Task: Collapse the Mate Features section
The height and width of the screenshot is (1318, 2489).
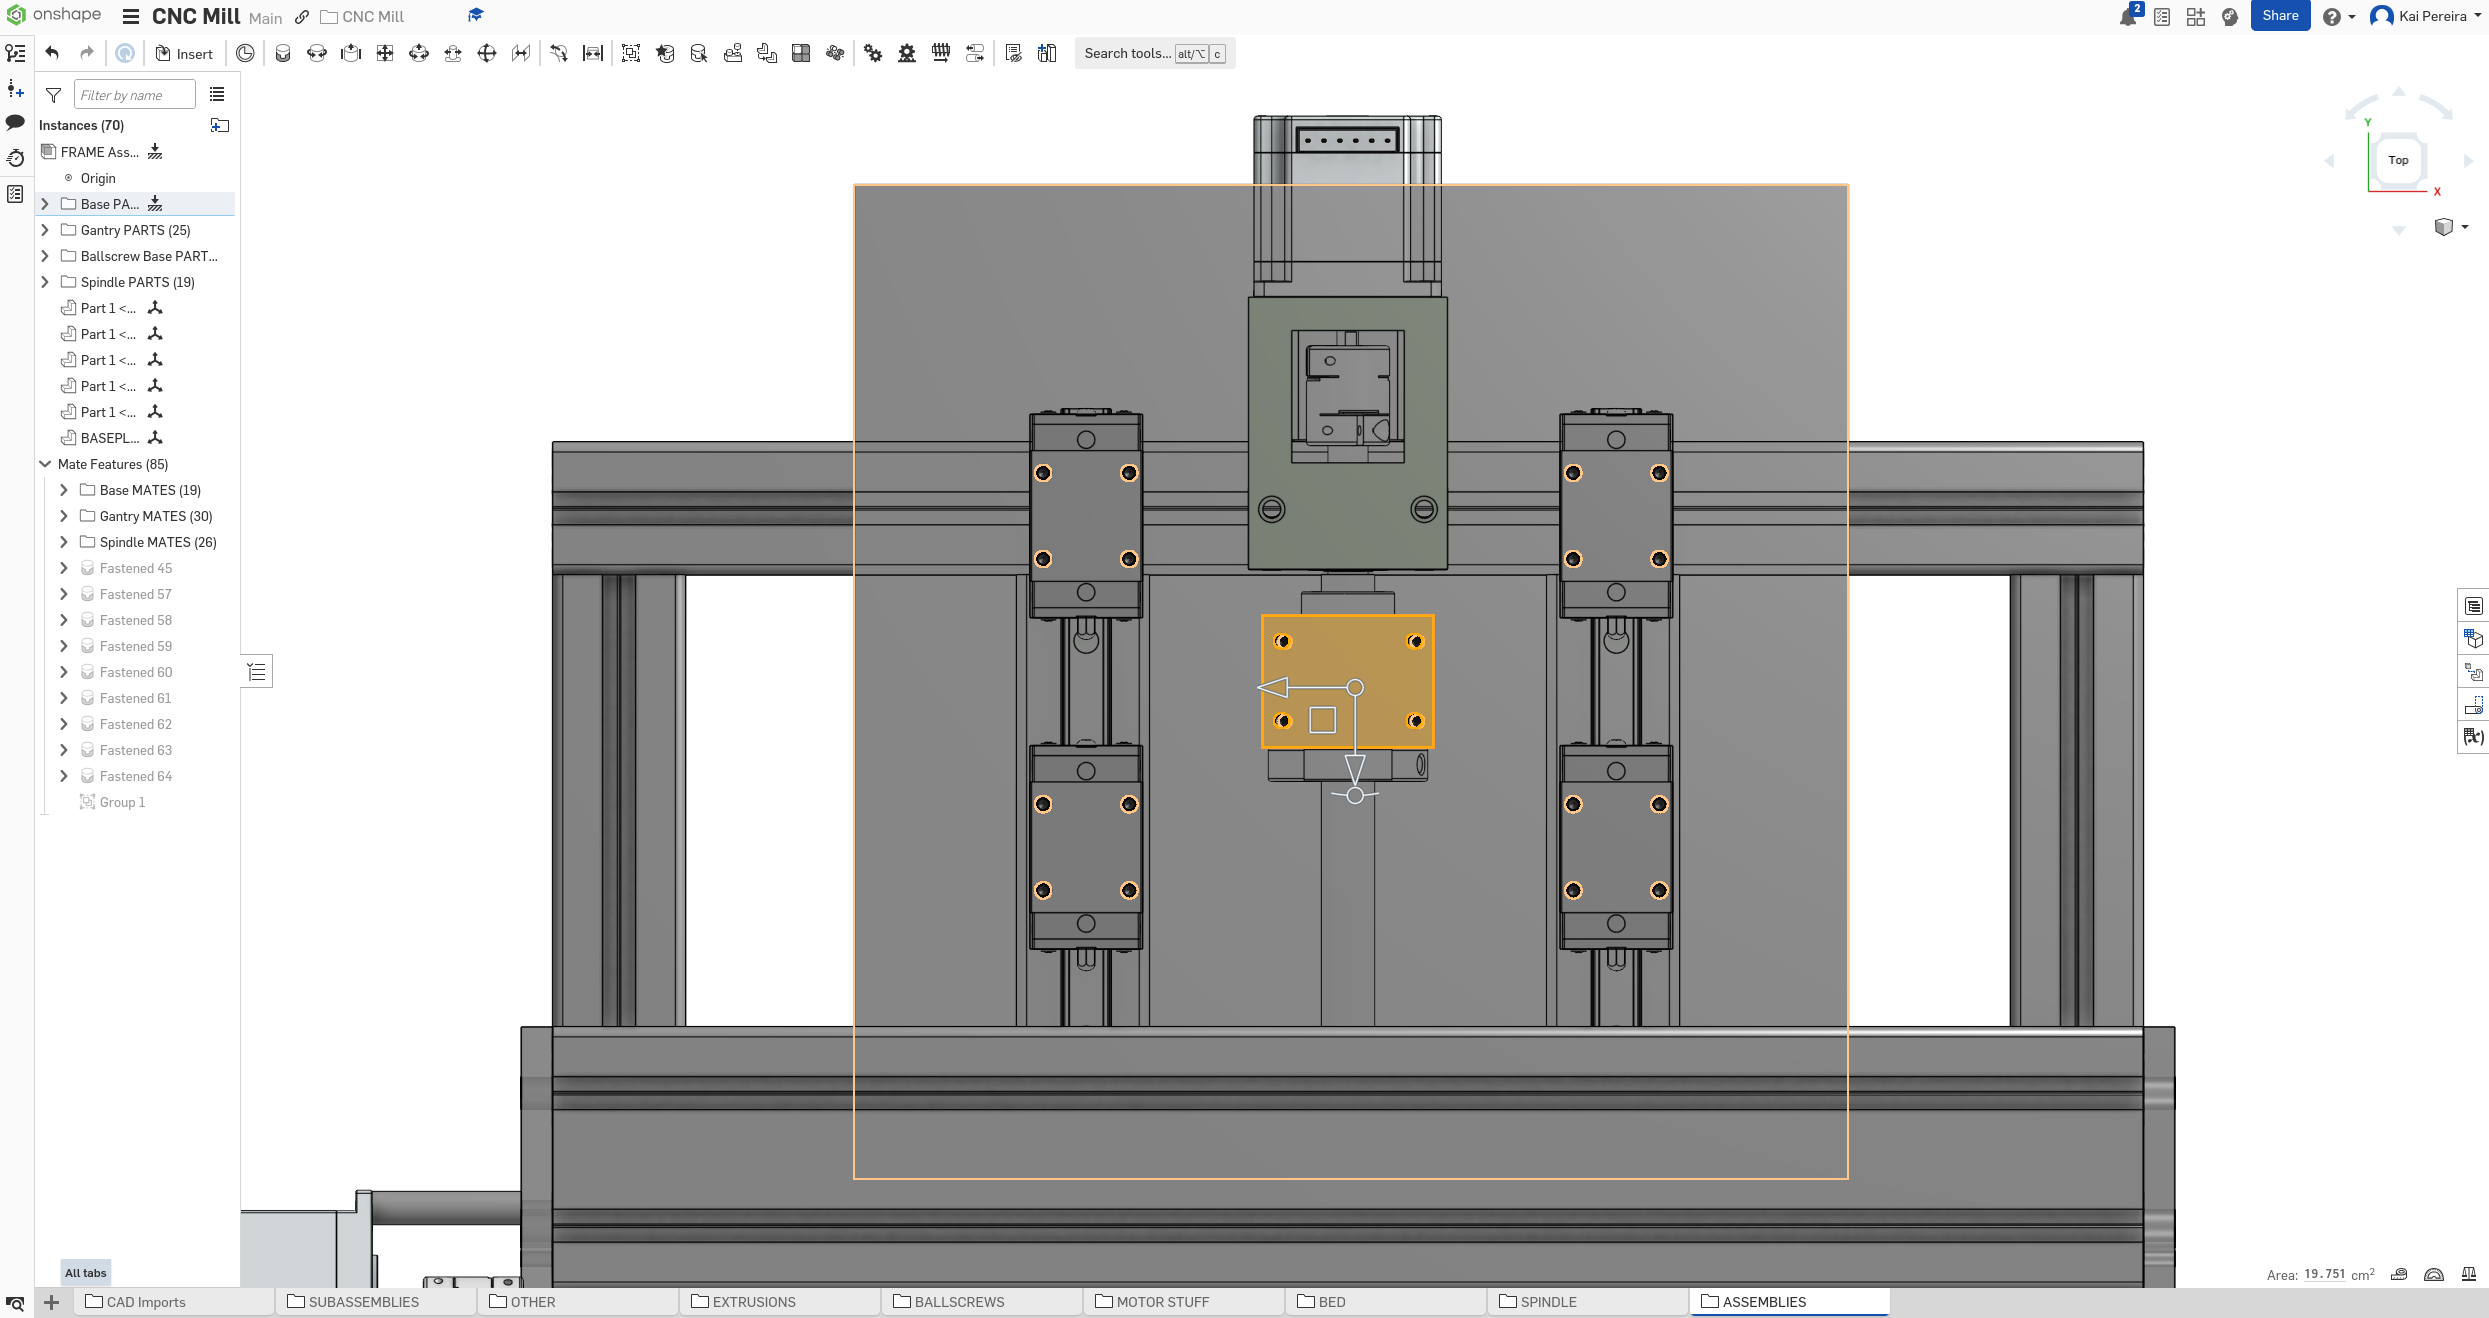Action: [45, 464]
